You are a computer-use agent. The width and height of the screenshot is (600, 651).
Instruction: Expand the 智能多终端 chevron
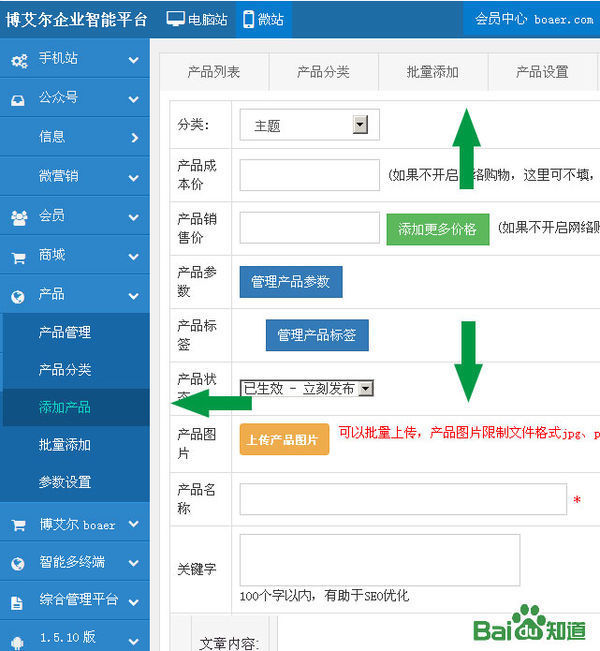(x=134, y=563)
